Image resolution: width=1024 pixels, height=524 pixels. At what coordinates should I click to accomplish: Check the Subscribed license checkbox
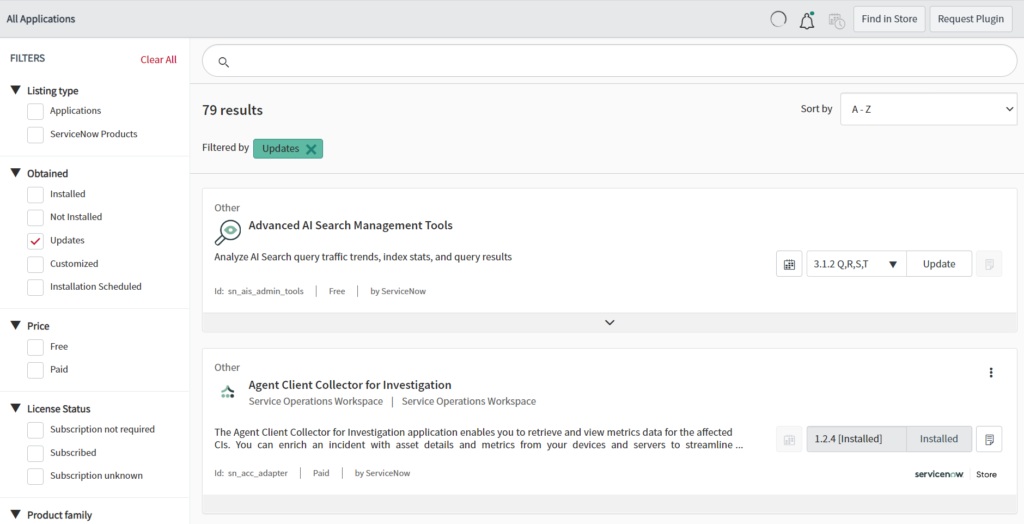tap(35, 453)
